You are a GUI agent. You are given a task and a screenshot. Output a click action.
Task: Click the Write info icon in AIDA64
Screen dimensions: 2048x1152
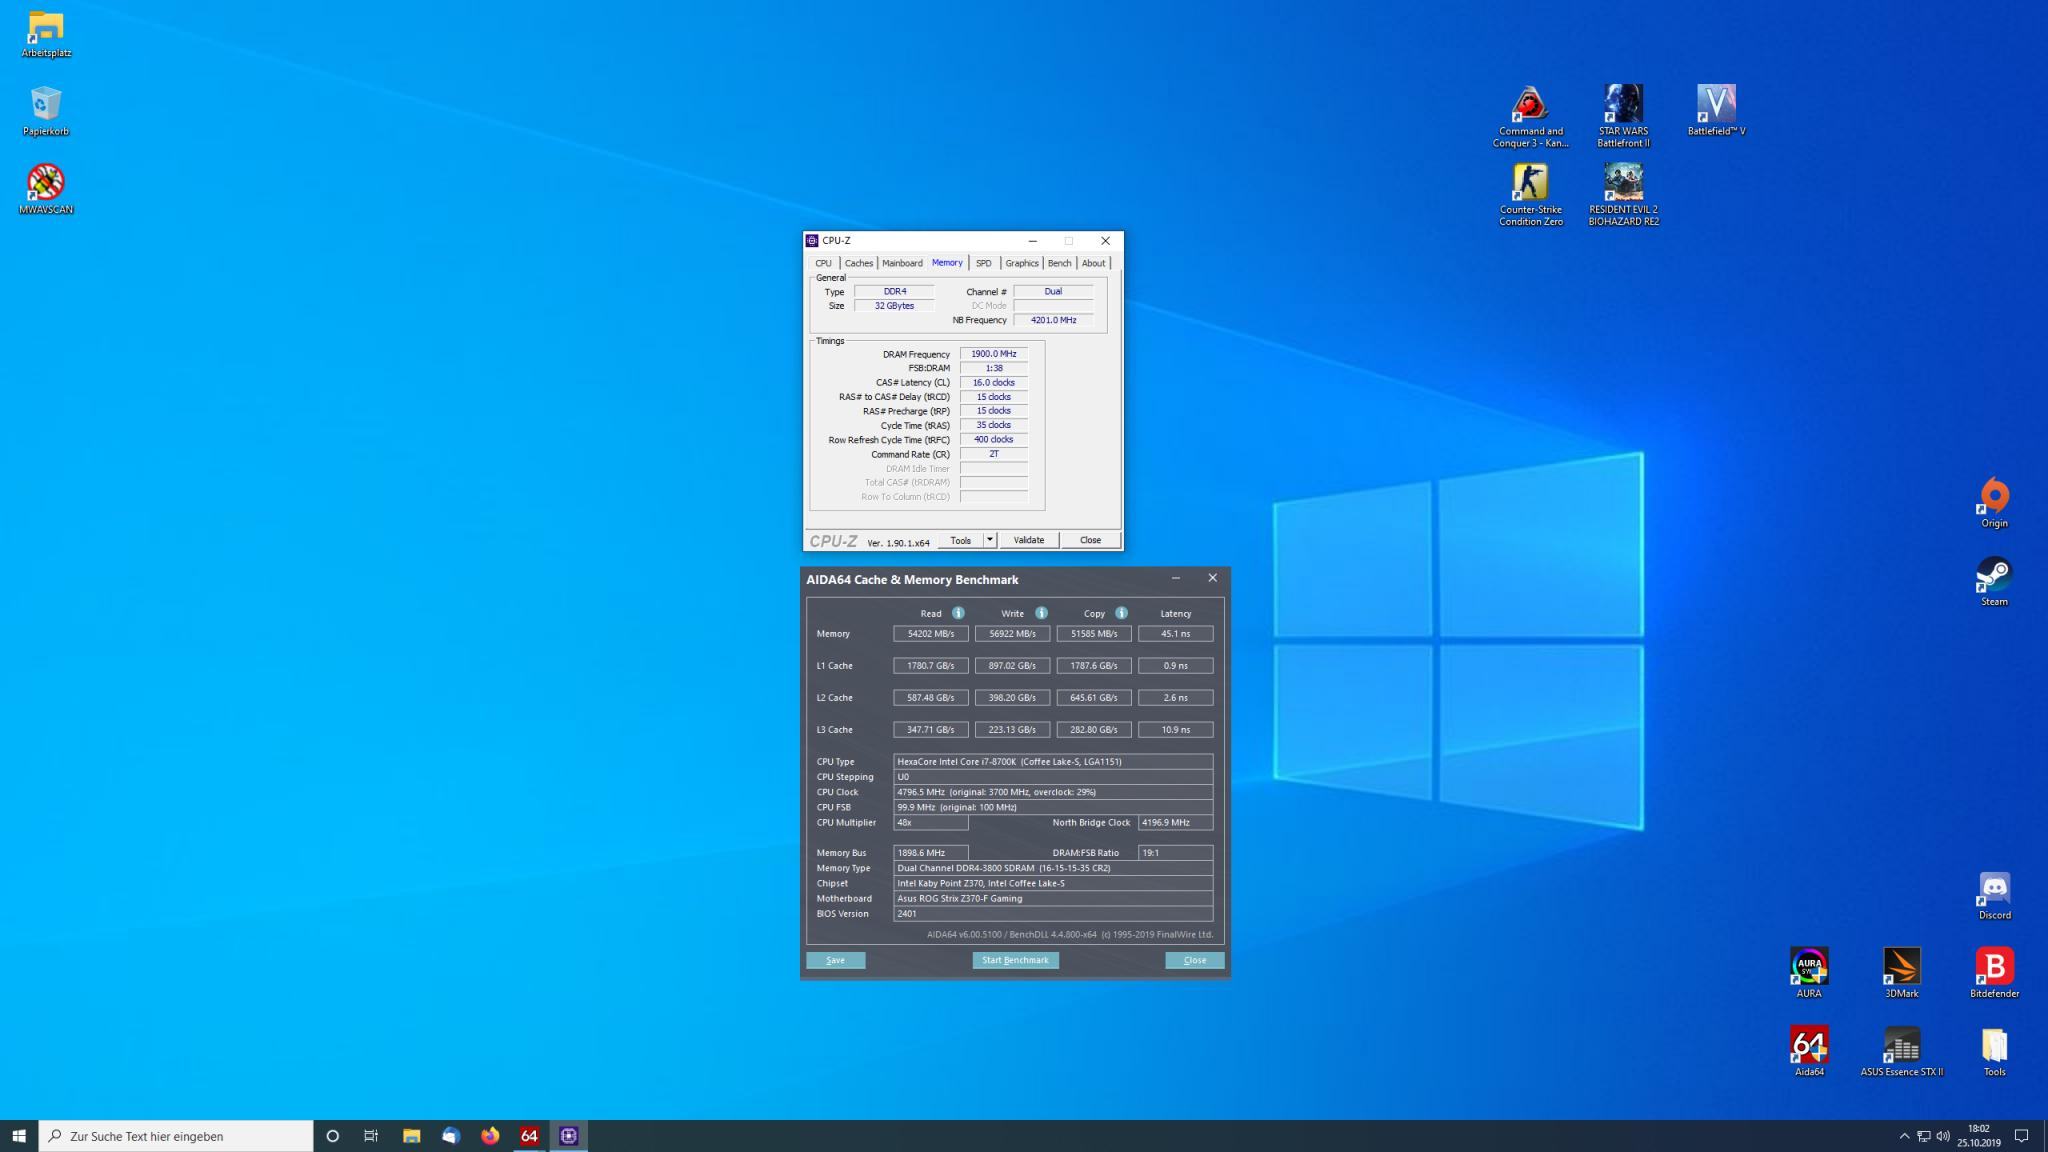1041,613
